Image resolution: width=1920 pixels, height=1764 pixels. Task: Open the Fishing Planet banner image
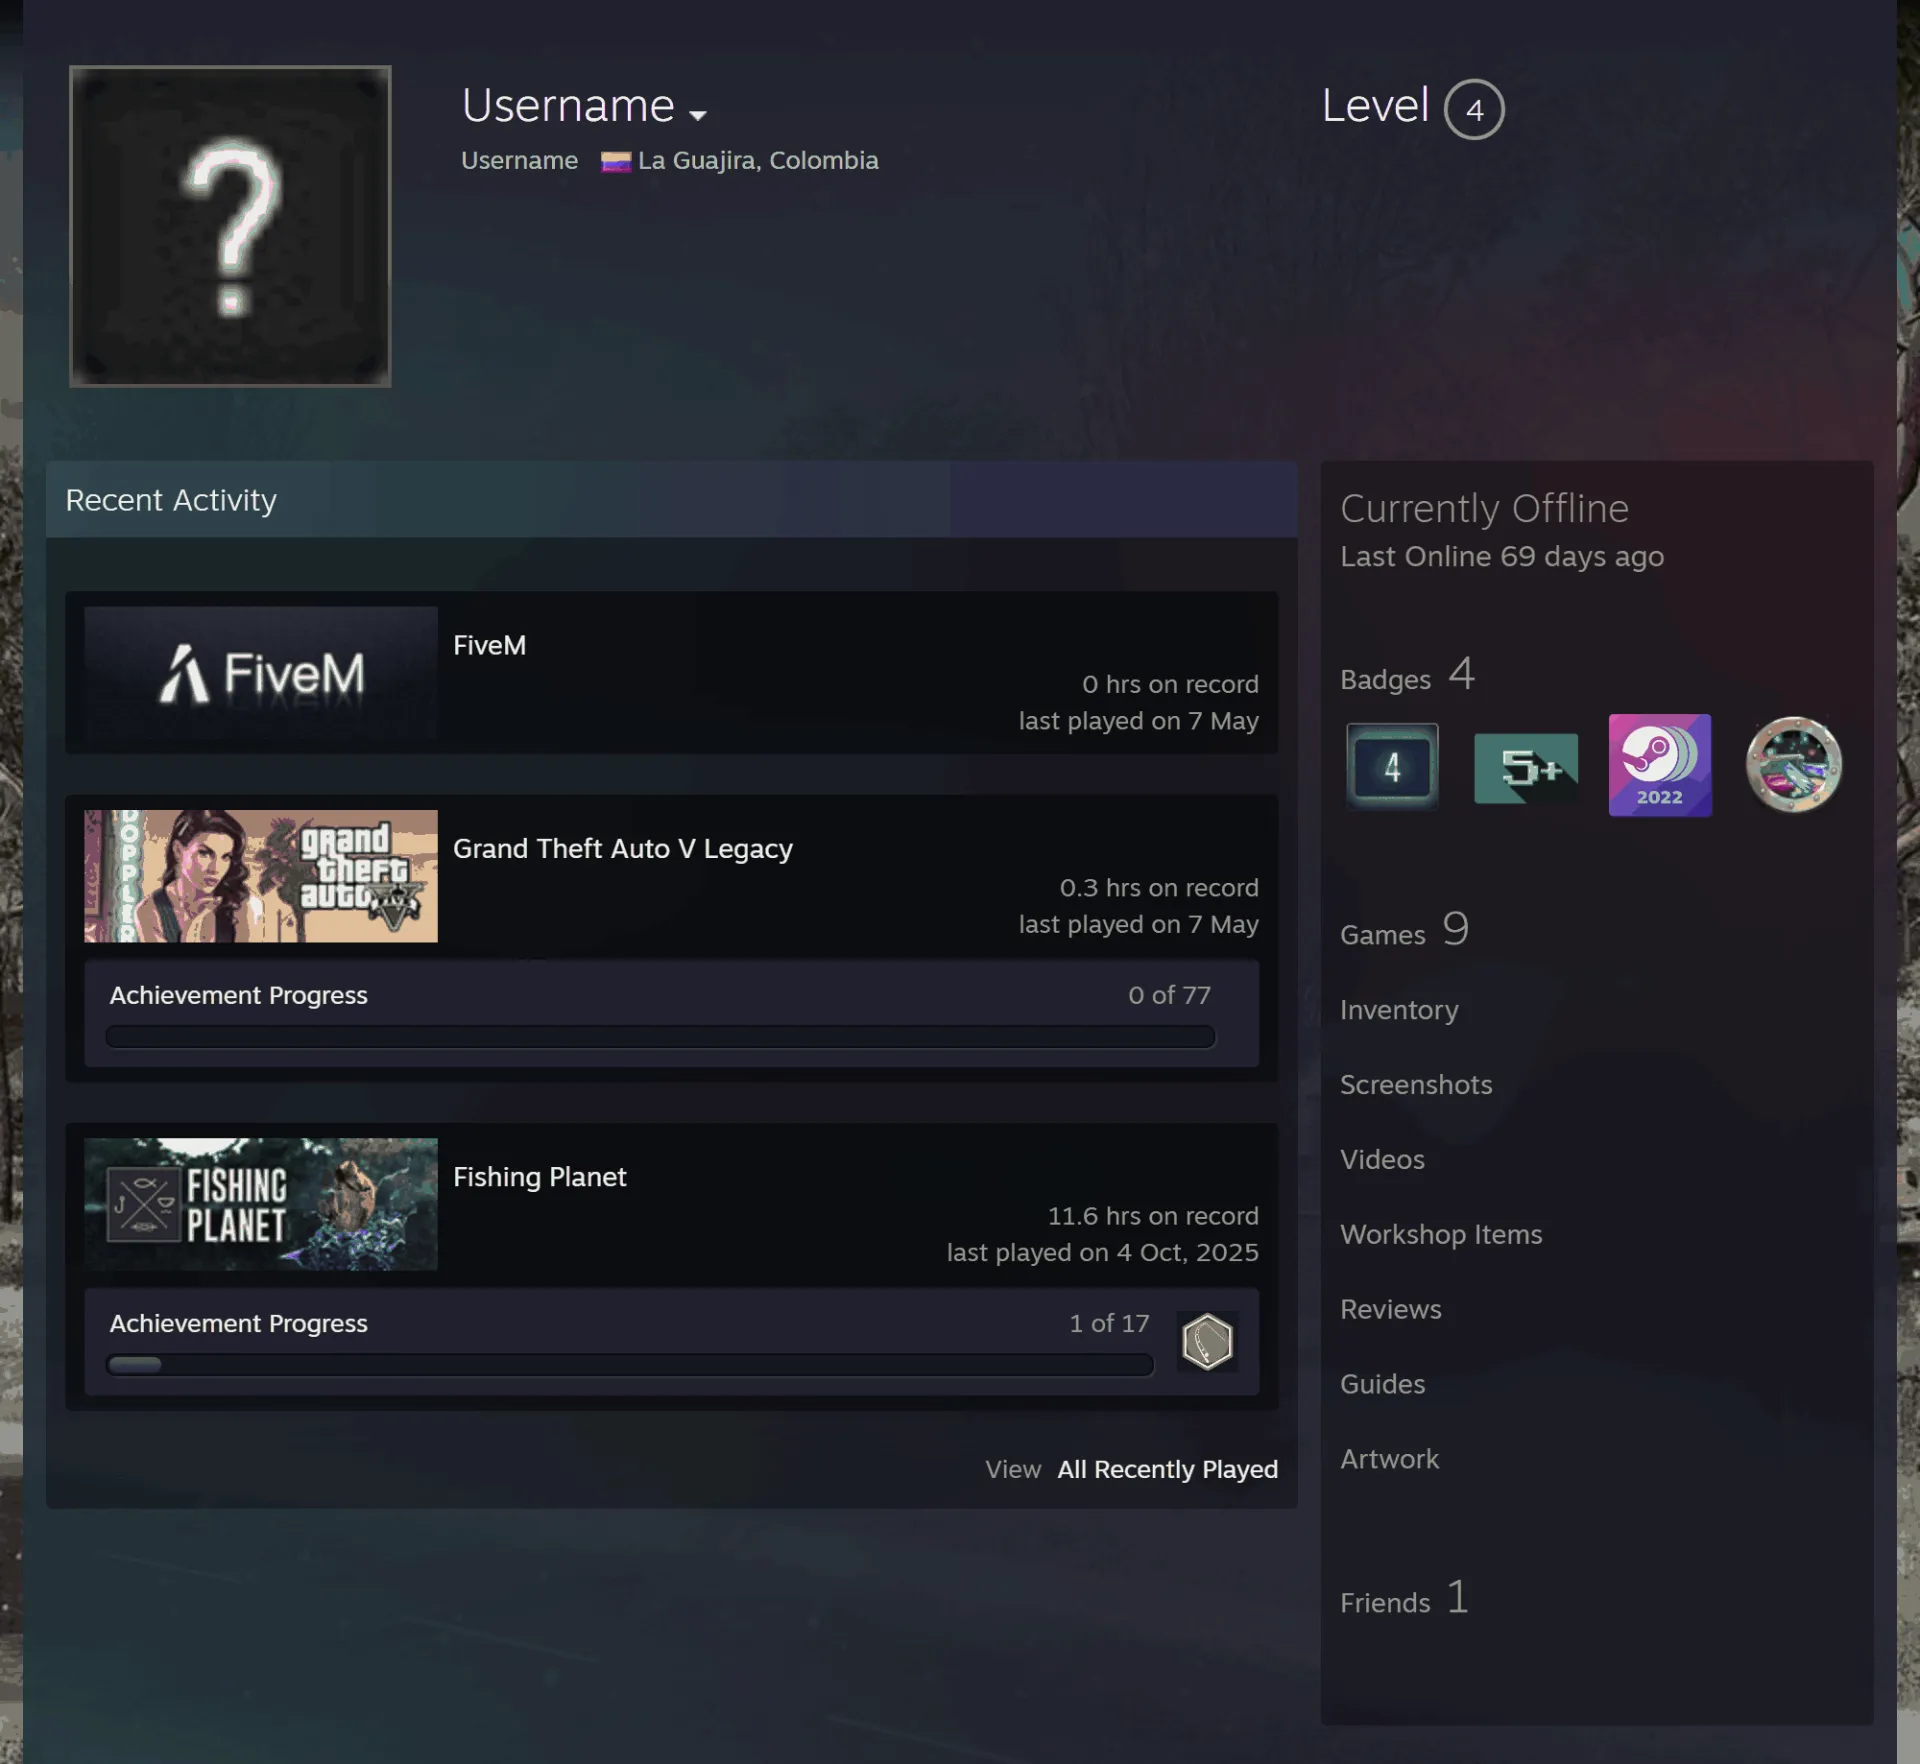[261, 1204]
